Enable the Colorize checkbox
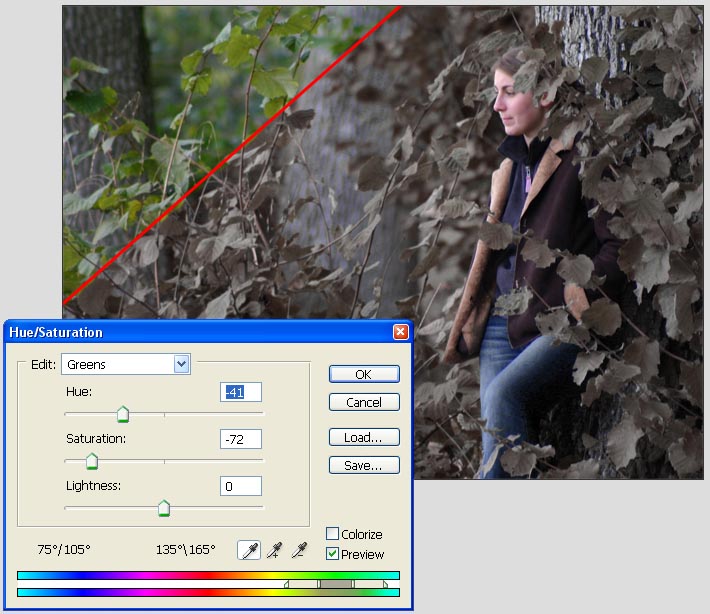This screenshot has width=710, height=614. pyautogui.click(x=332, y=534)
